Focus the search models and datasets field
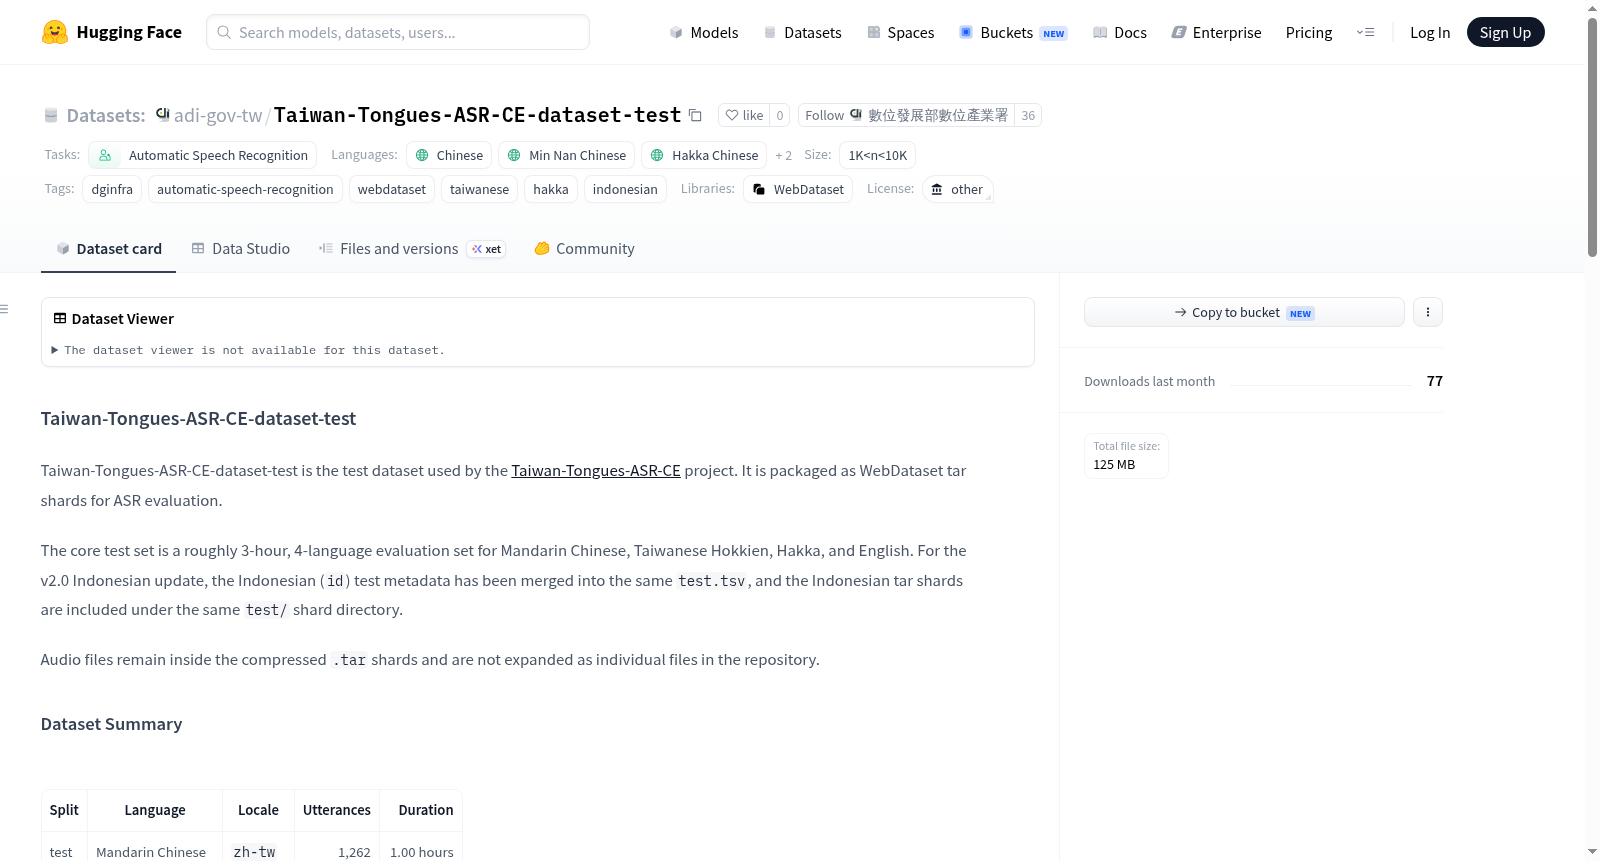The image size is (1600, 861). coord(398,32)
